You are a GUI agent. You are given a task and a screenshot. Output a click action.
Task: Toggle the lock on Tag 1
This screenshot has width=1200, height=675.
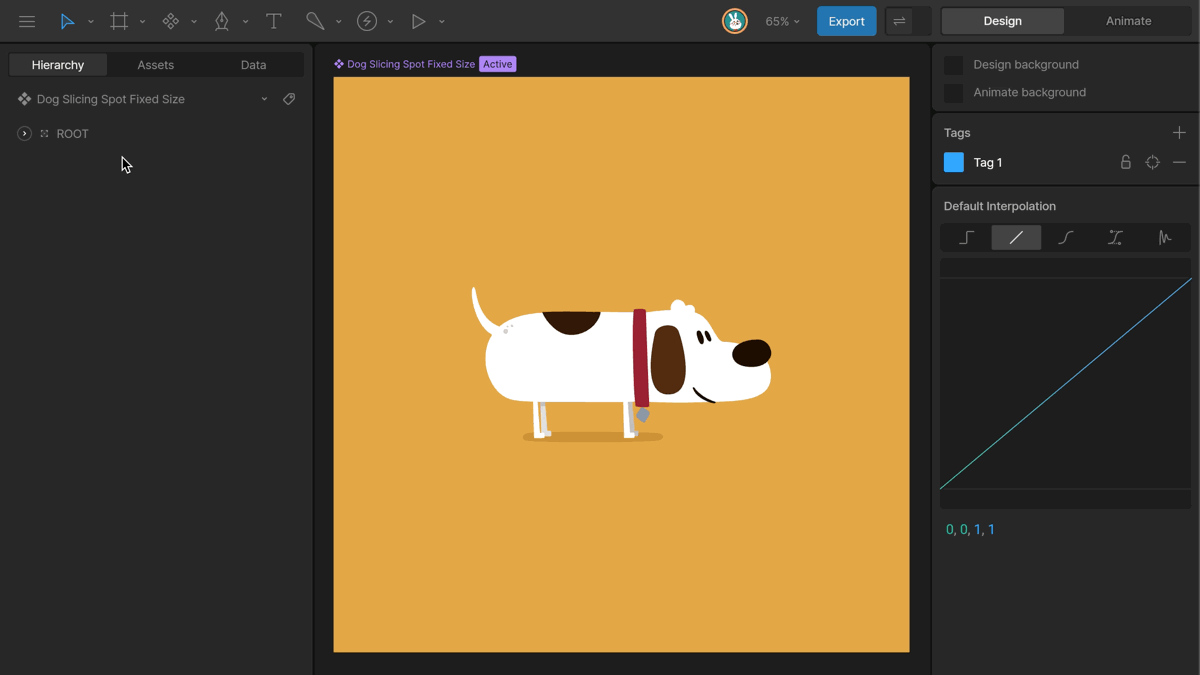pyautogui.click(x=1125, y=162)
